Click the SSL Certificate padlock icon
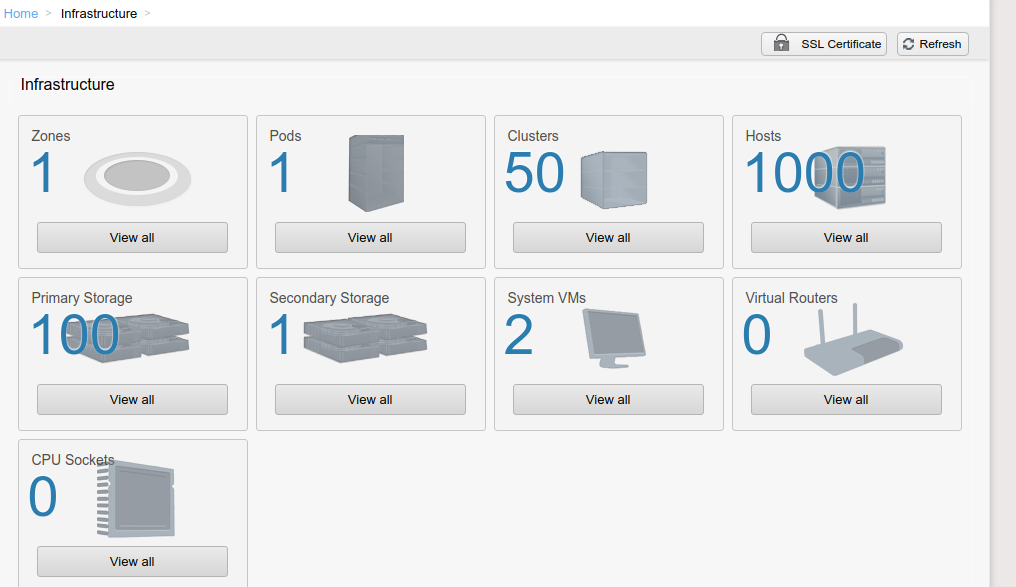The width and height of the screenshot is (1016, 587). (x=781, y=43)
